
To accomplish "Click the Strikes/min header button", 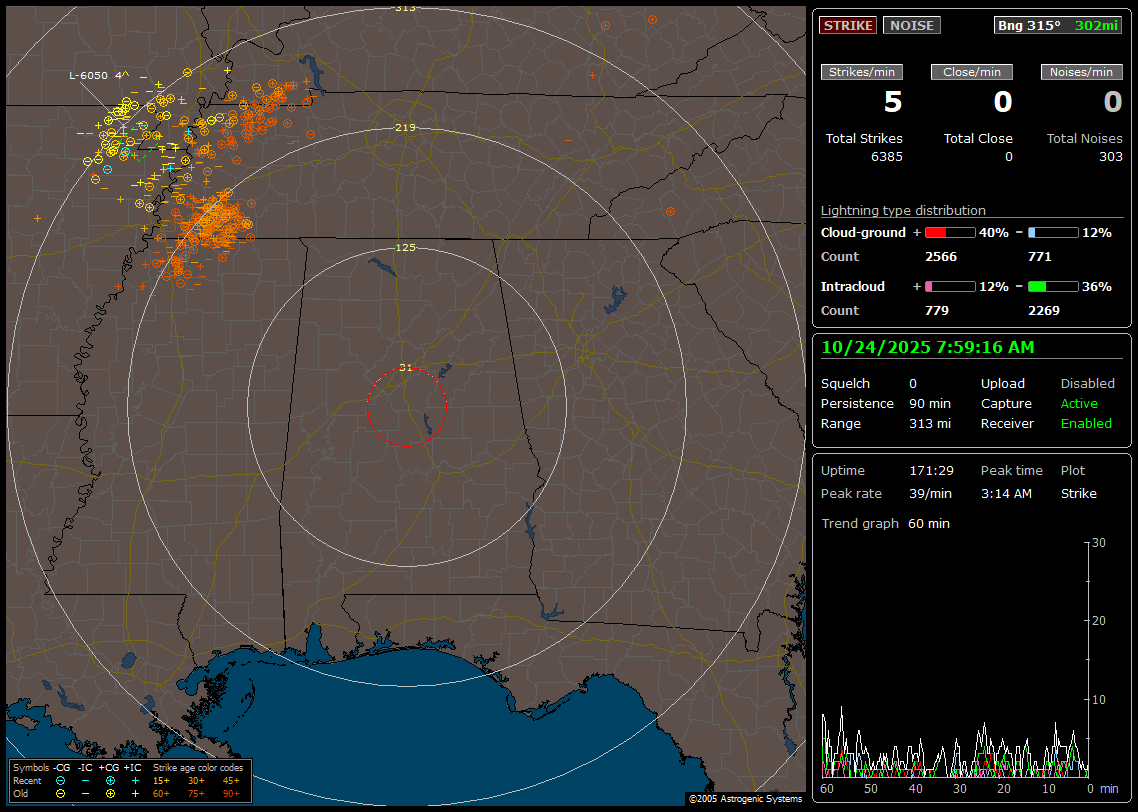I will click(862, 72).
